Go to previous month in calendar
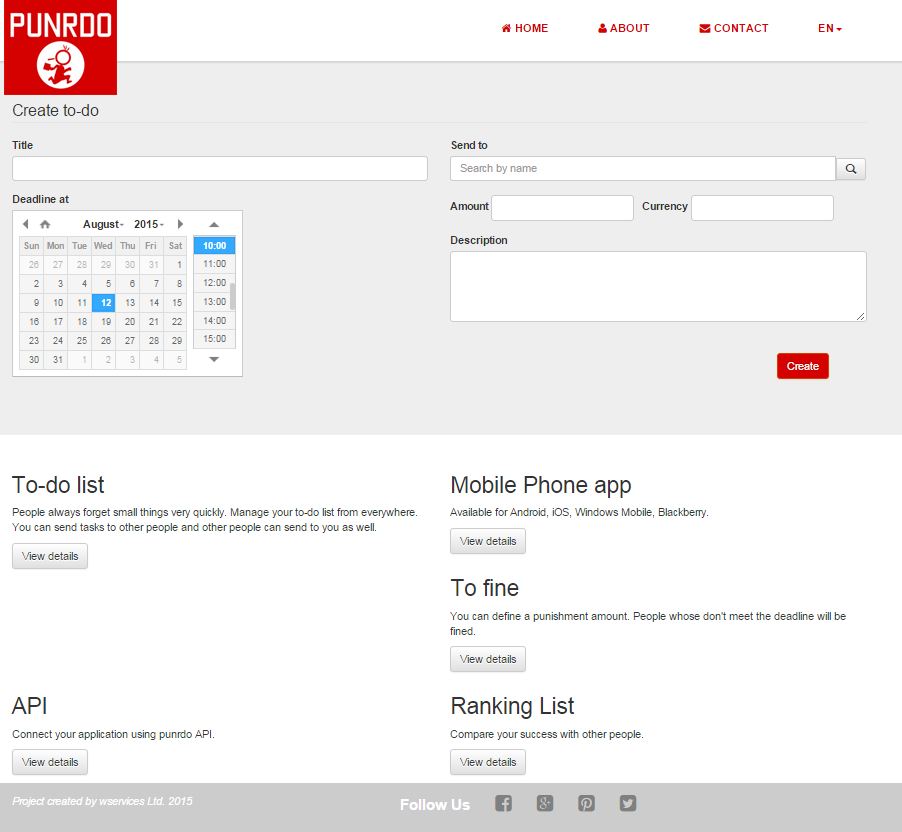The width and height of the screenshot is (902, 832). (26, 224)
